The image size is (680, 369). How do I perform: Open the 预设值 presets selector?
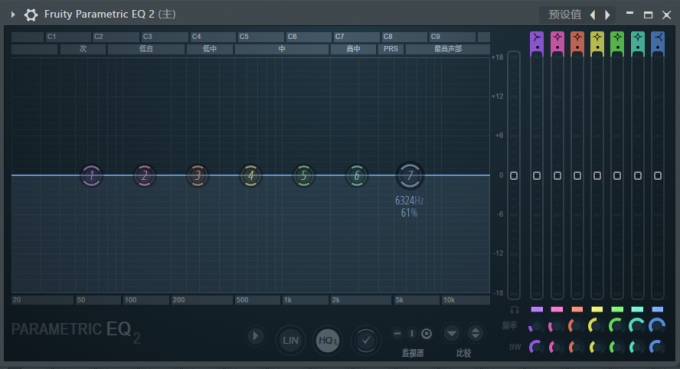[565, 15]
